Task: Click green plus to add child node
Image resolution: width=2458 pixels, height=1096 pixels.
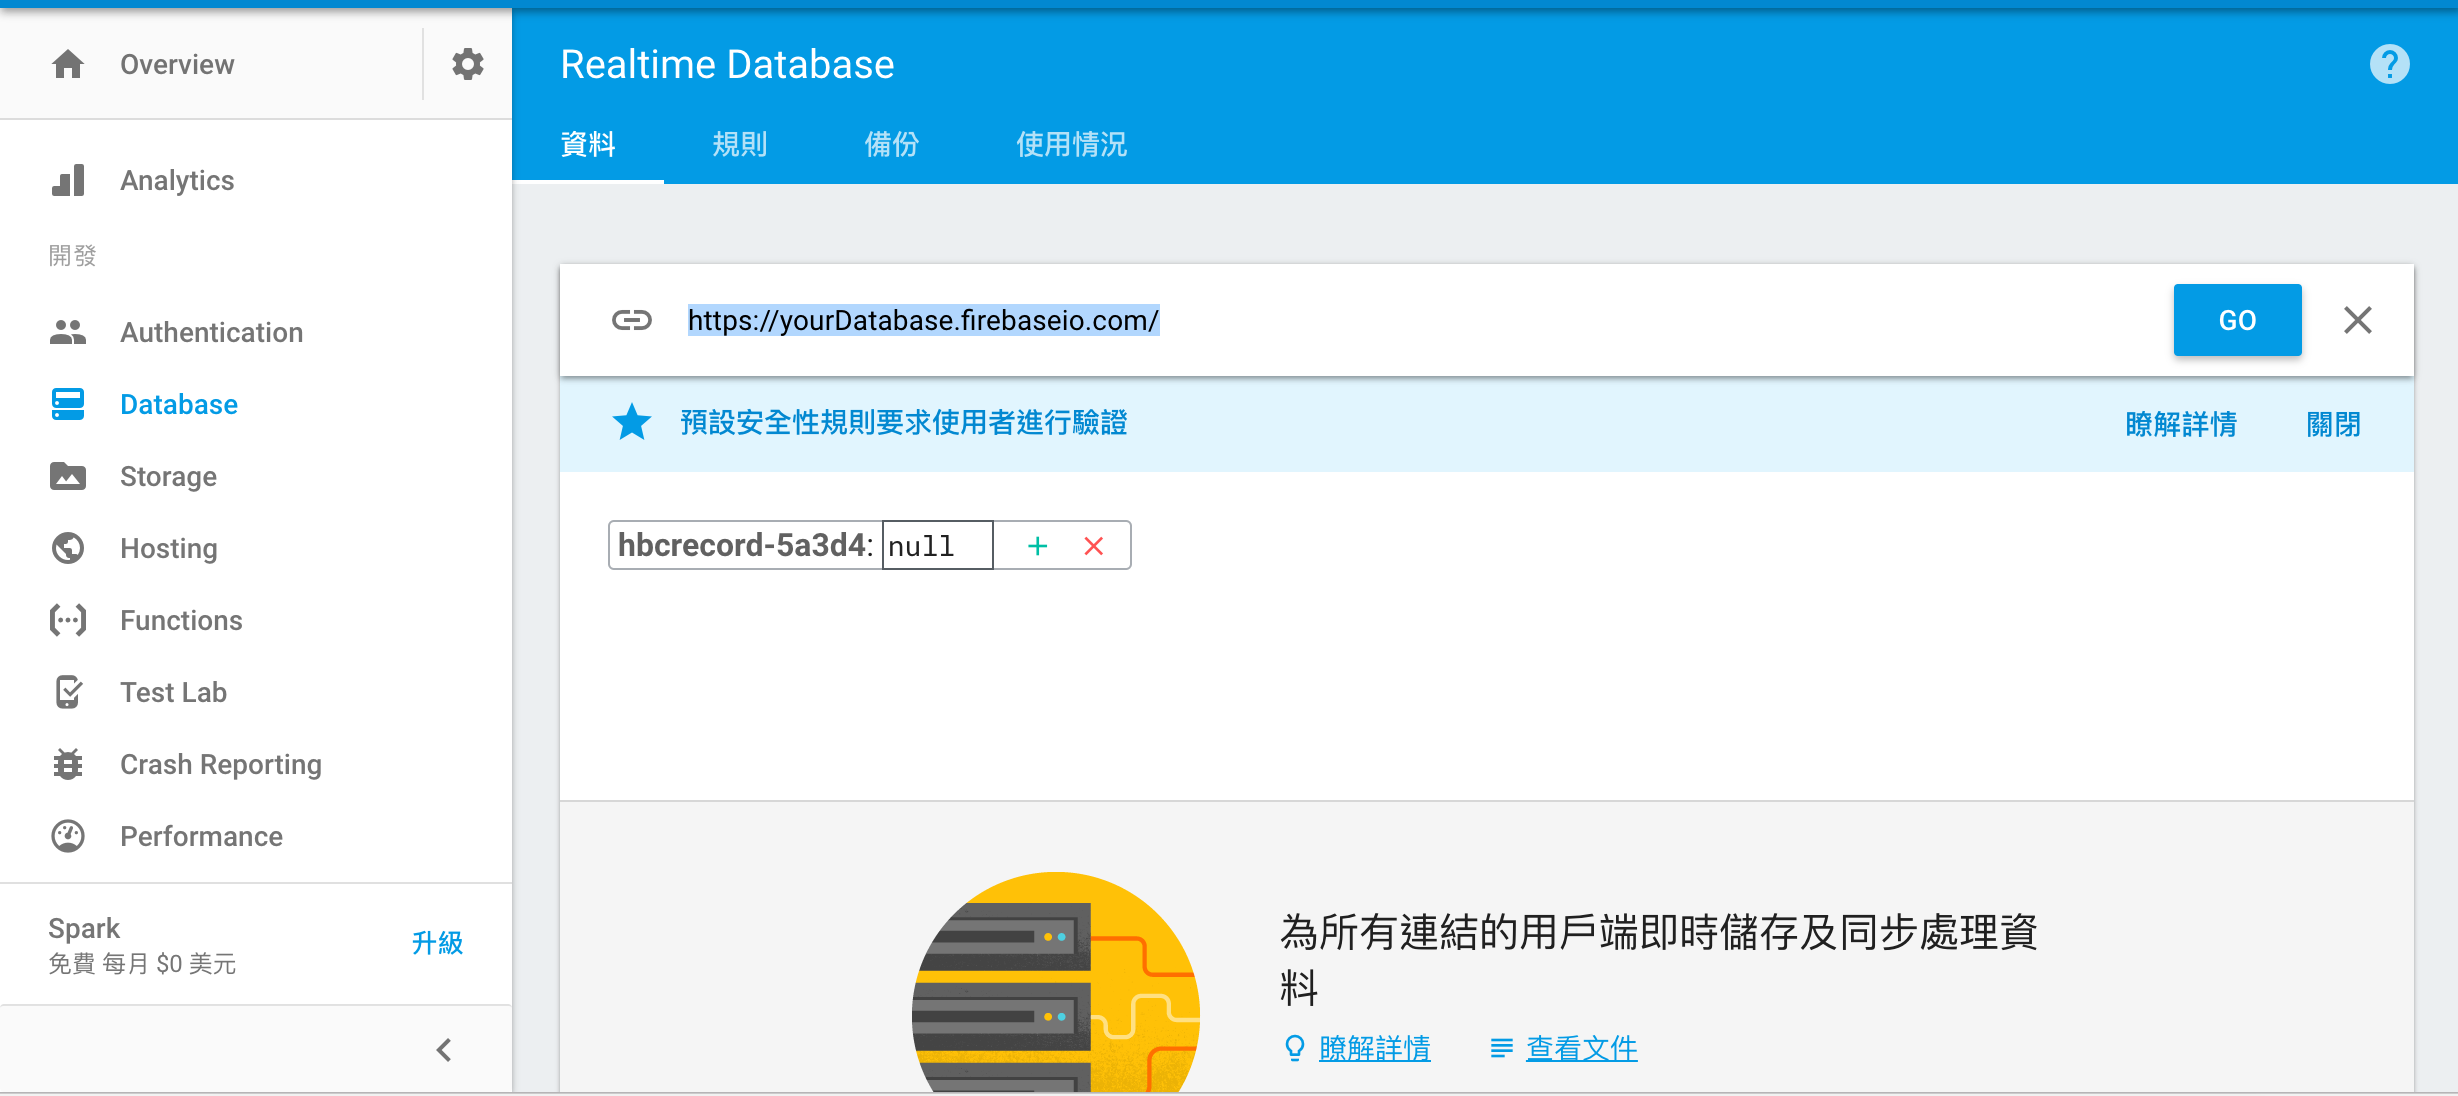Action: pyautogui.click(x=1037, y=546)
